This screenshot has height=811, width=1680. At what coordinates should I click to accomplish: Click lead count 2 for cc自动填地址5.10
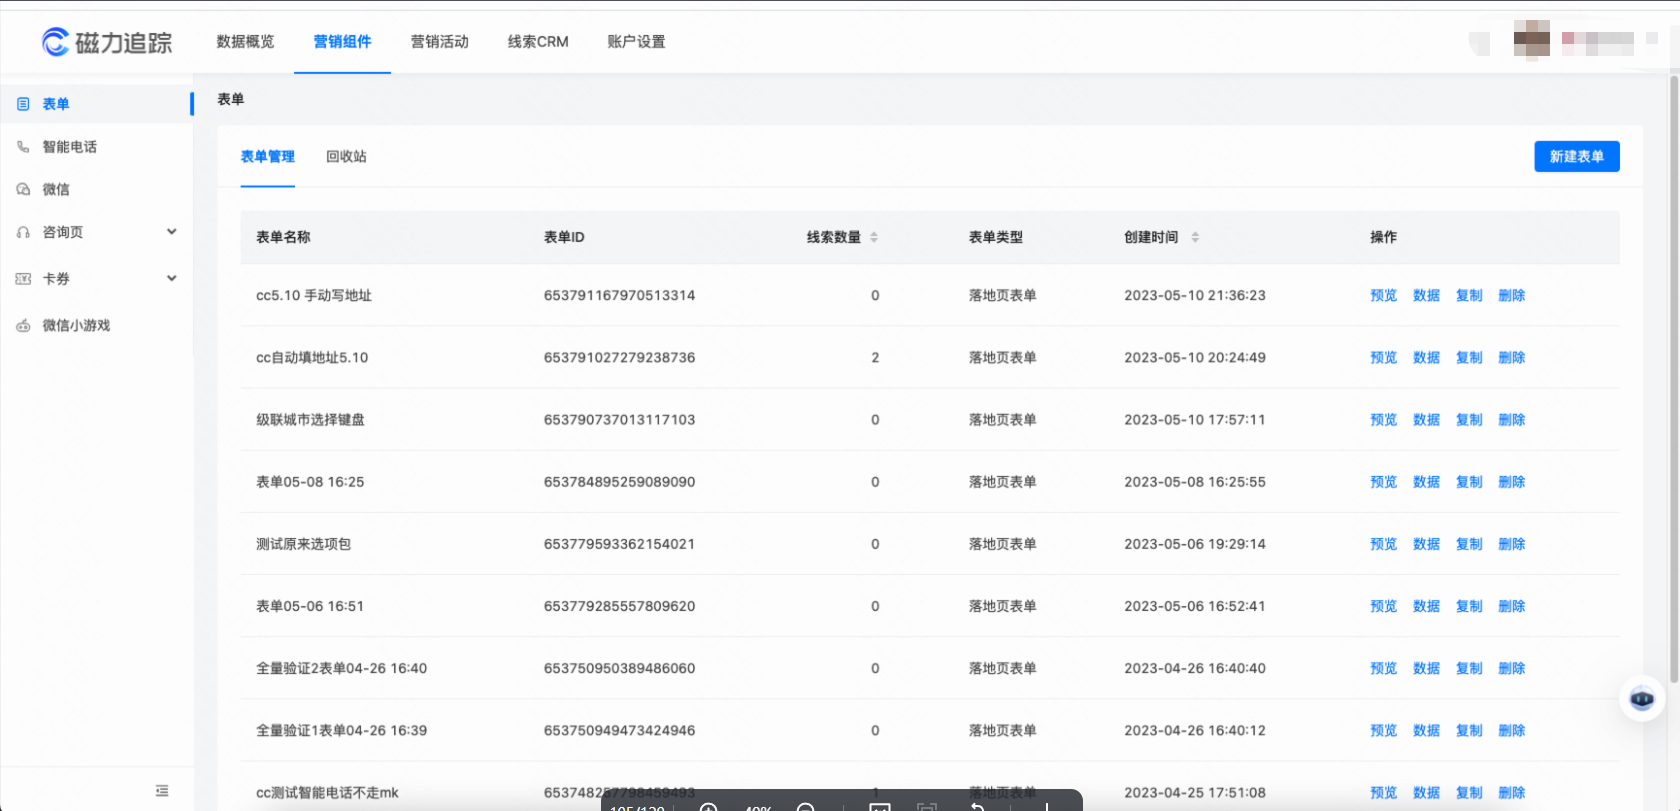click(x=875, y=358)
